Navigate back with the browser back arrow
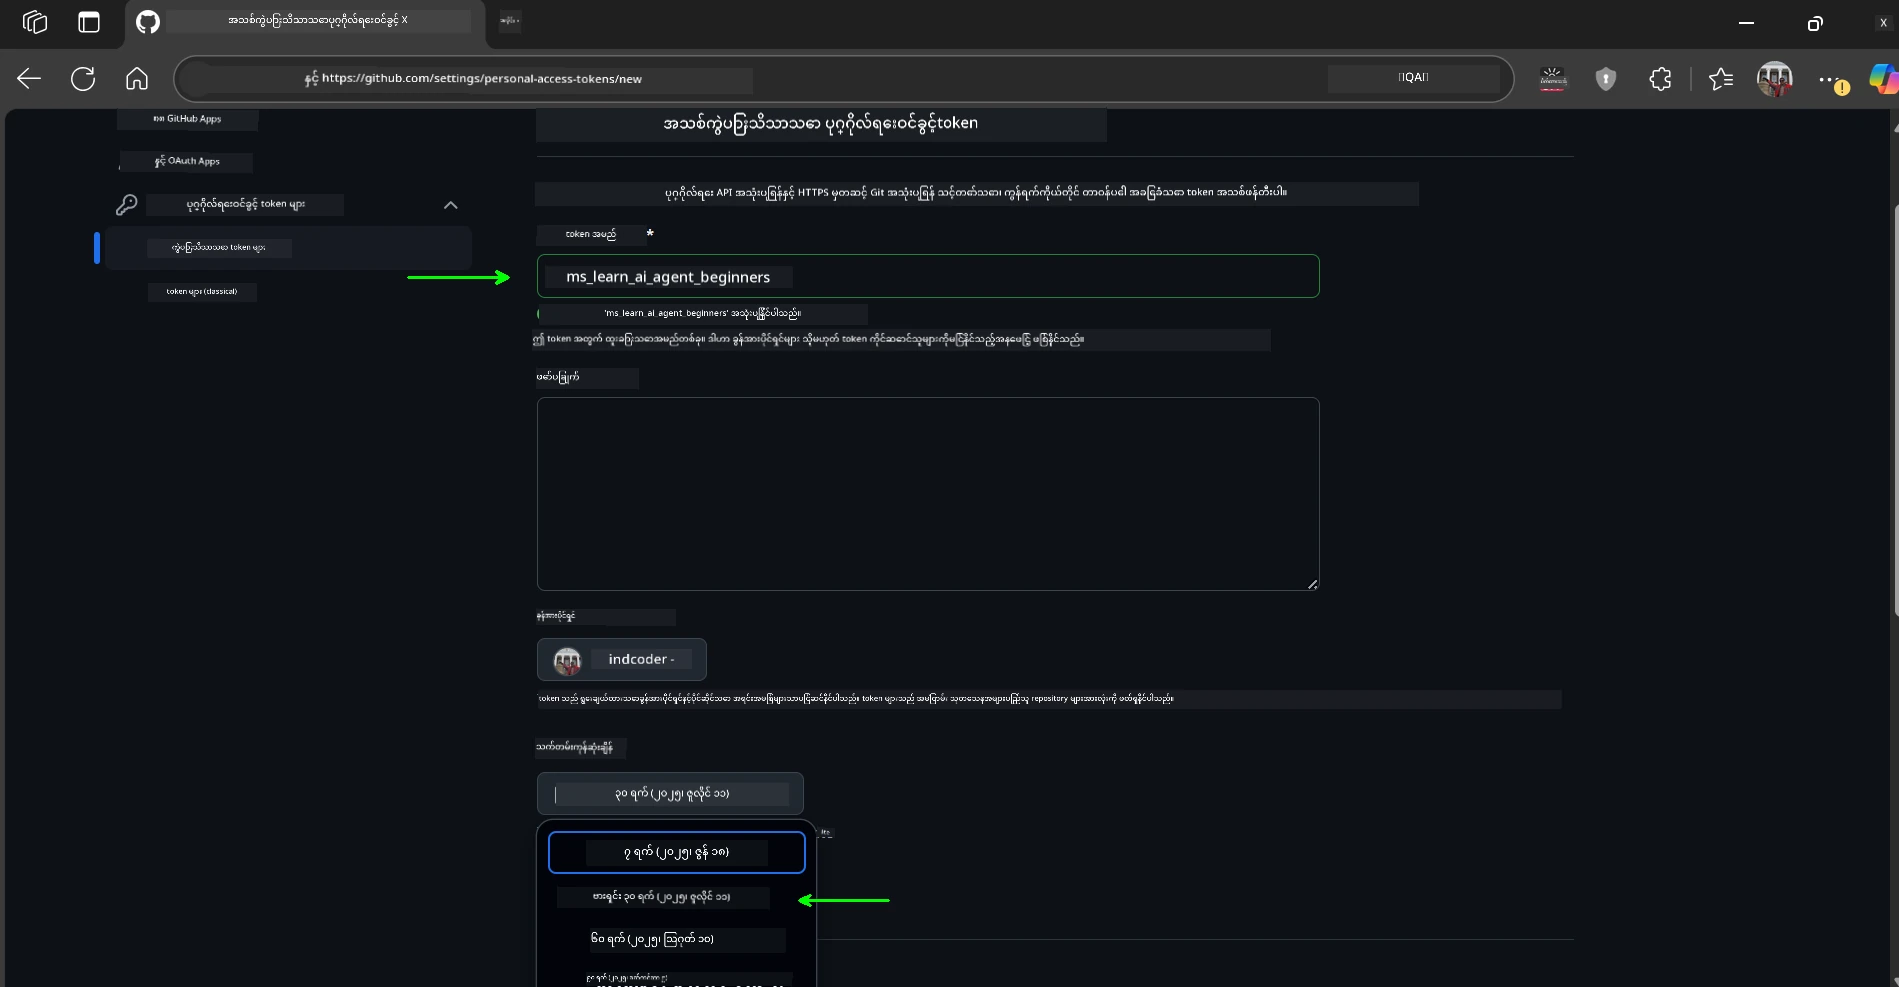Image resolution: width=1899 pixels, height=987 pixels. 29,79
